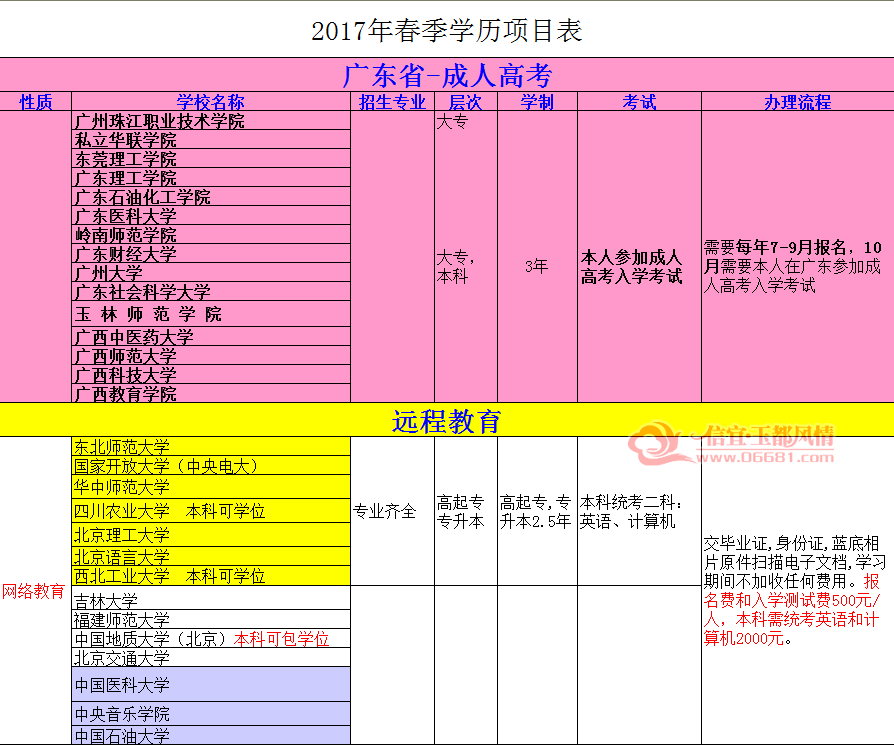894x745 pixels.
Task: Select the "玉林师范学院" cell
Action: click(211, 314)
